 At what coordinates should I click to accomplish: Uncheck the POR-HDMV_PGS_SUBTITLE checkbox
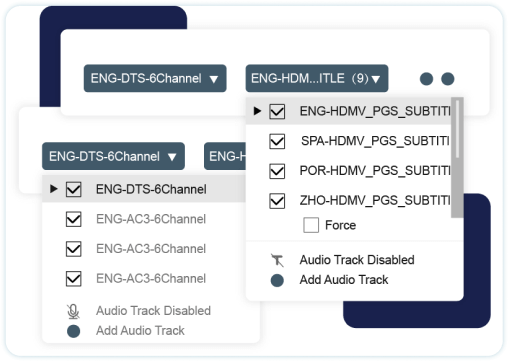(277, 171)
